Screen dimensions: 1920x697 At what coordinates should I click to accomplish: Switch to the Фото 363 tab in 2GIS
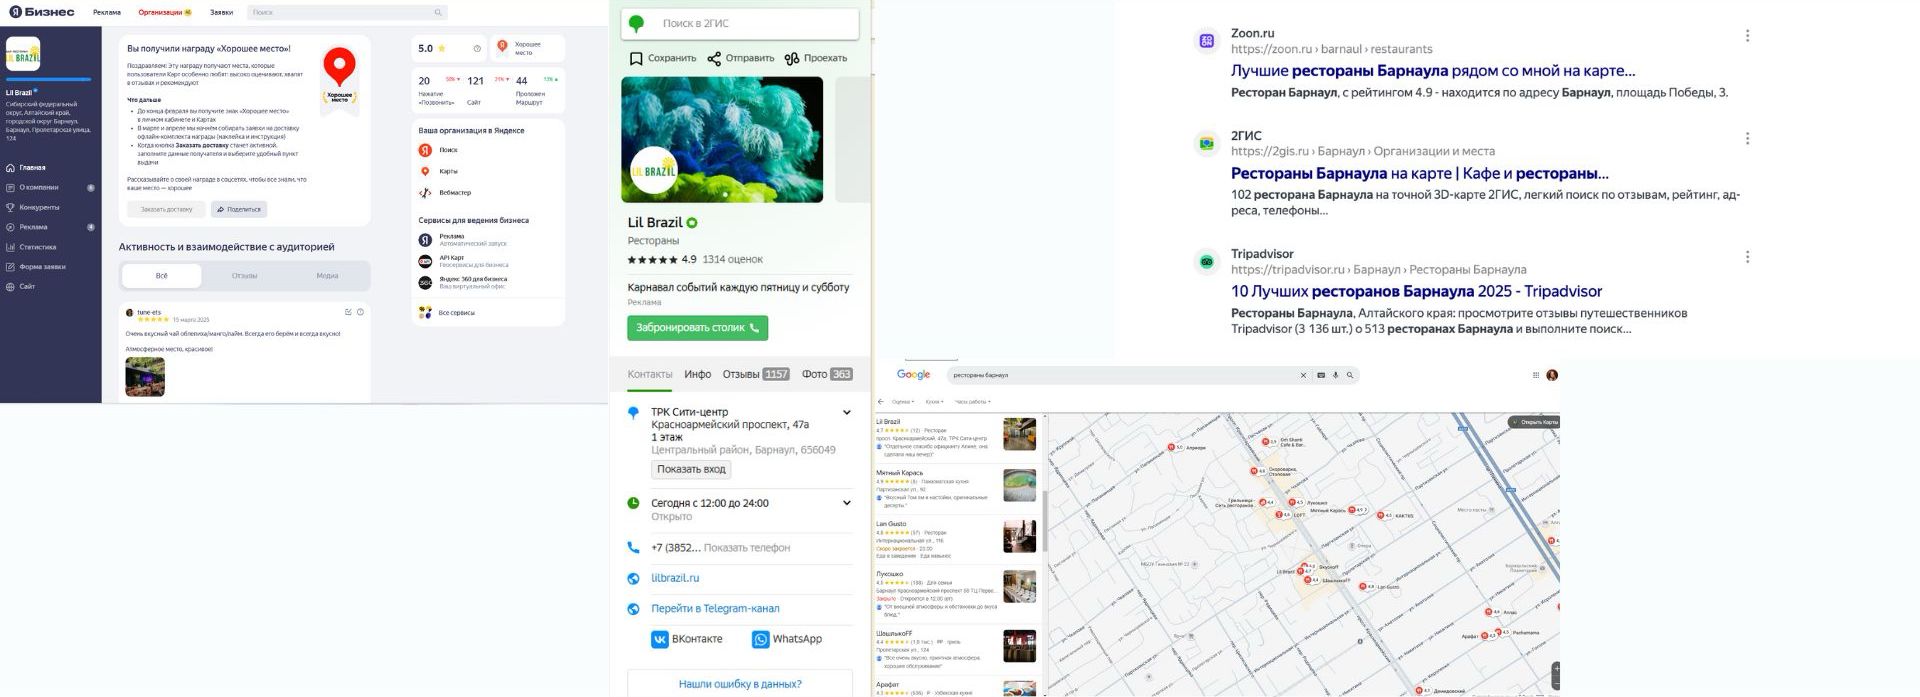[x=827, y=374]
